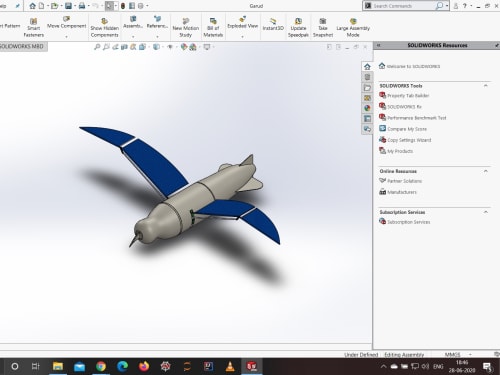Open the Appearances task pane tab
The width and height of the screenshot is (500, 375).
(367, 108)
